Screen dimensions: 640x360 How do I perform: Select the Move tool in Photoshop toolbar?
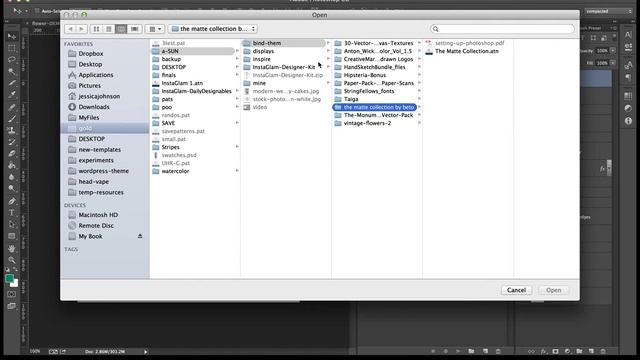click(12, 37)
